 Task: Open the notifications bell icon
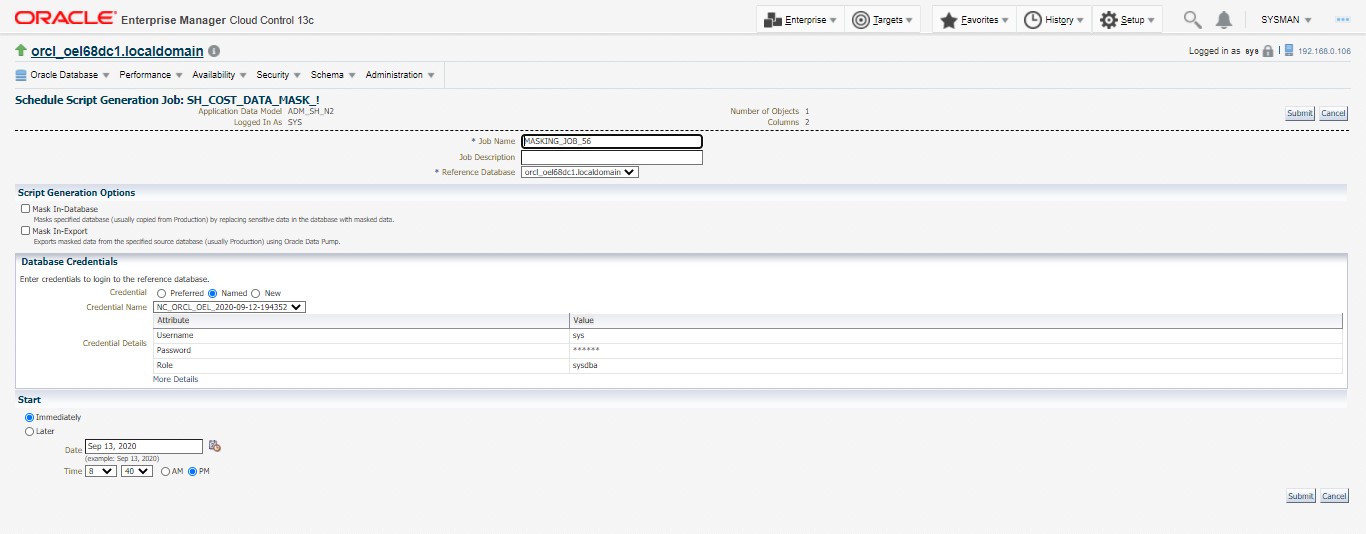pos(1224,20)
